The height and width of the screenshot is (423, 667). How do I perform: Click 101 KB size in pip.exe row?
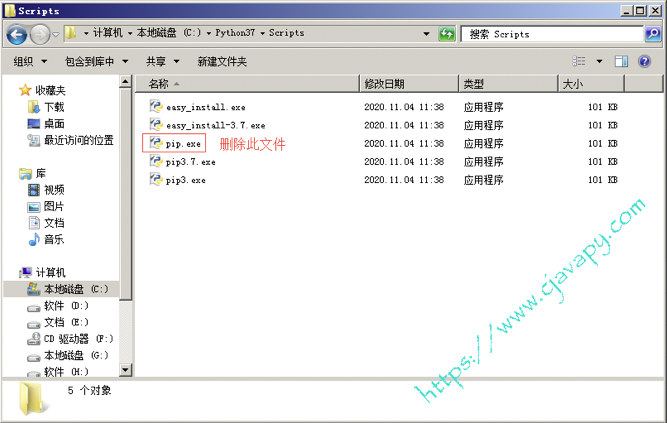[x=603, y=143]
